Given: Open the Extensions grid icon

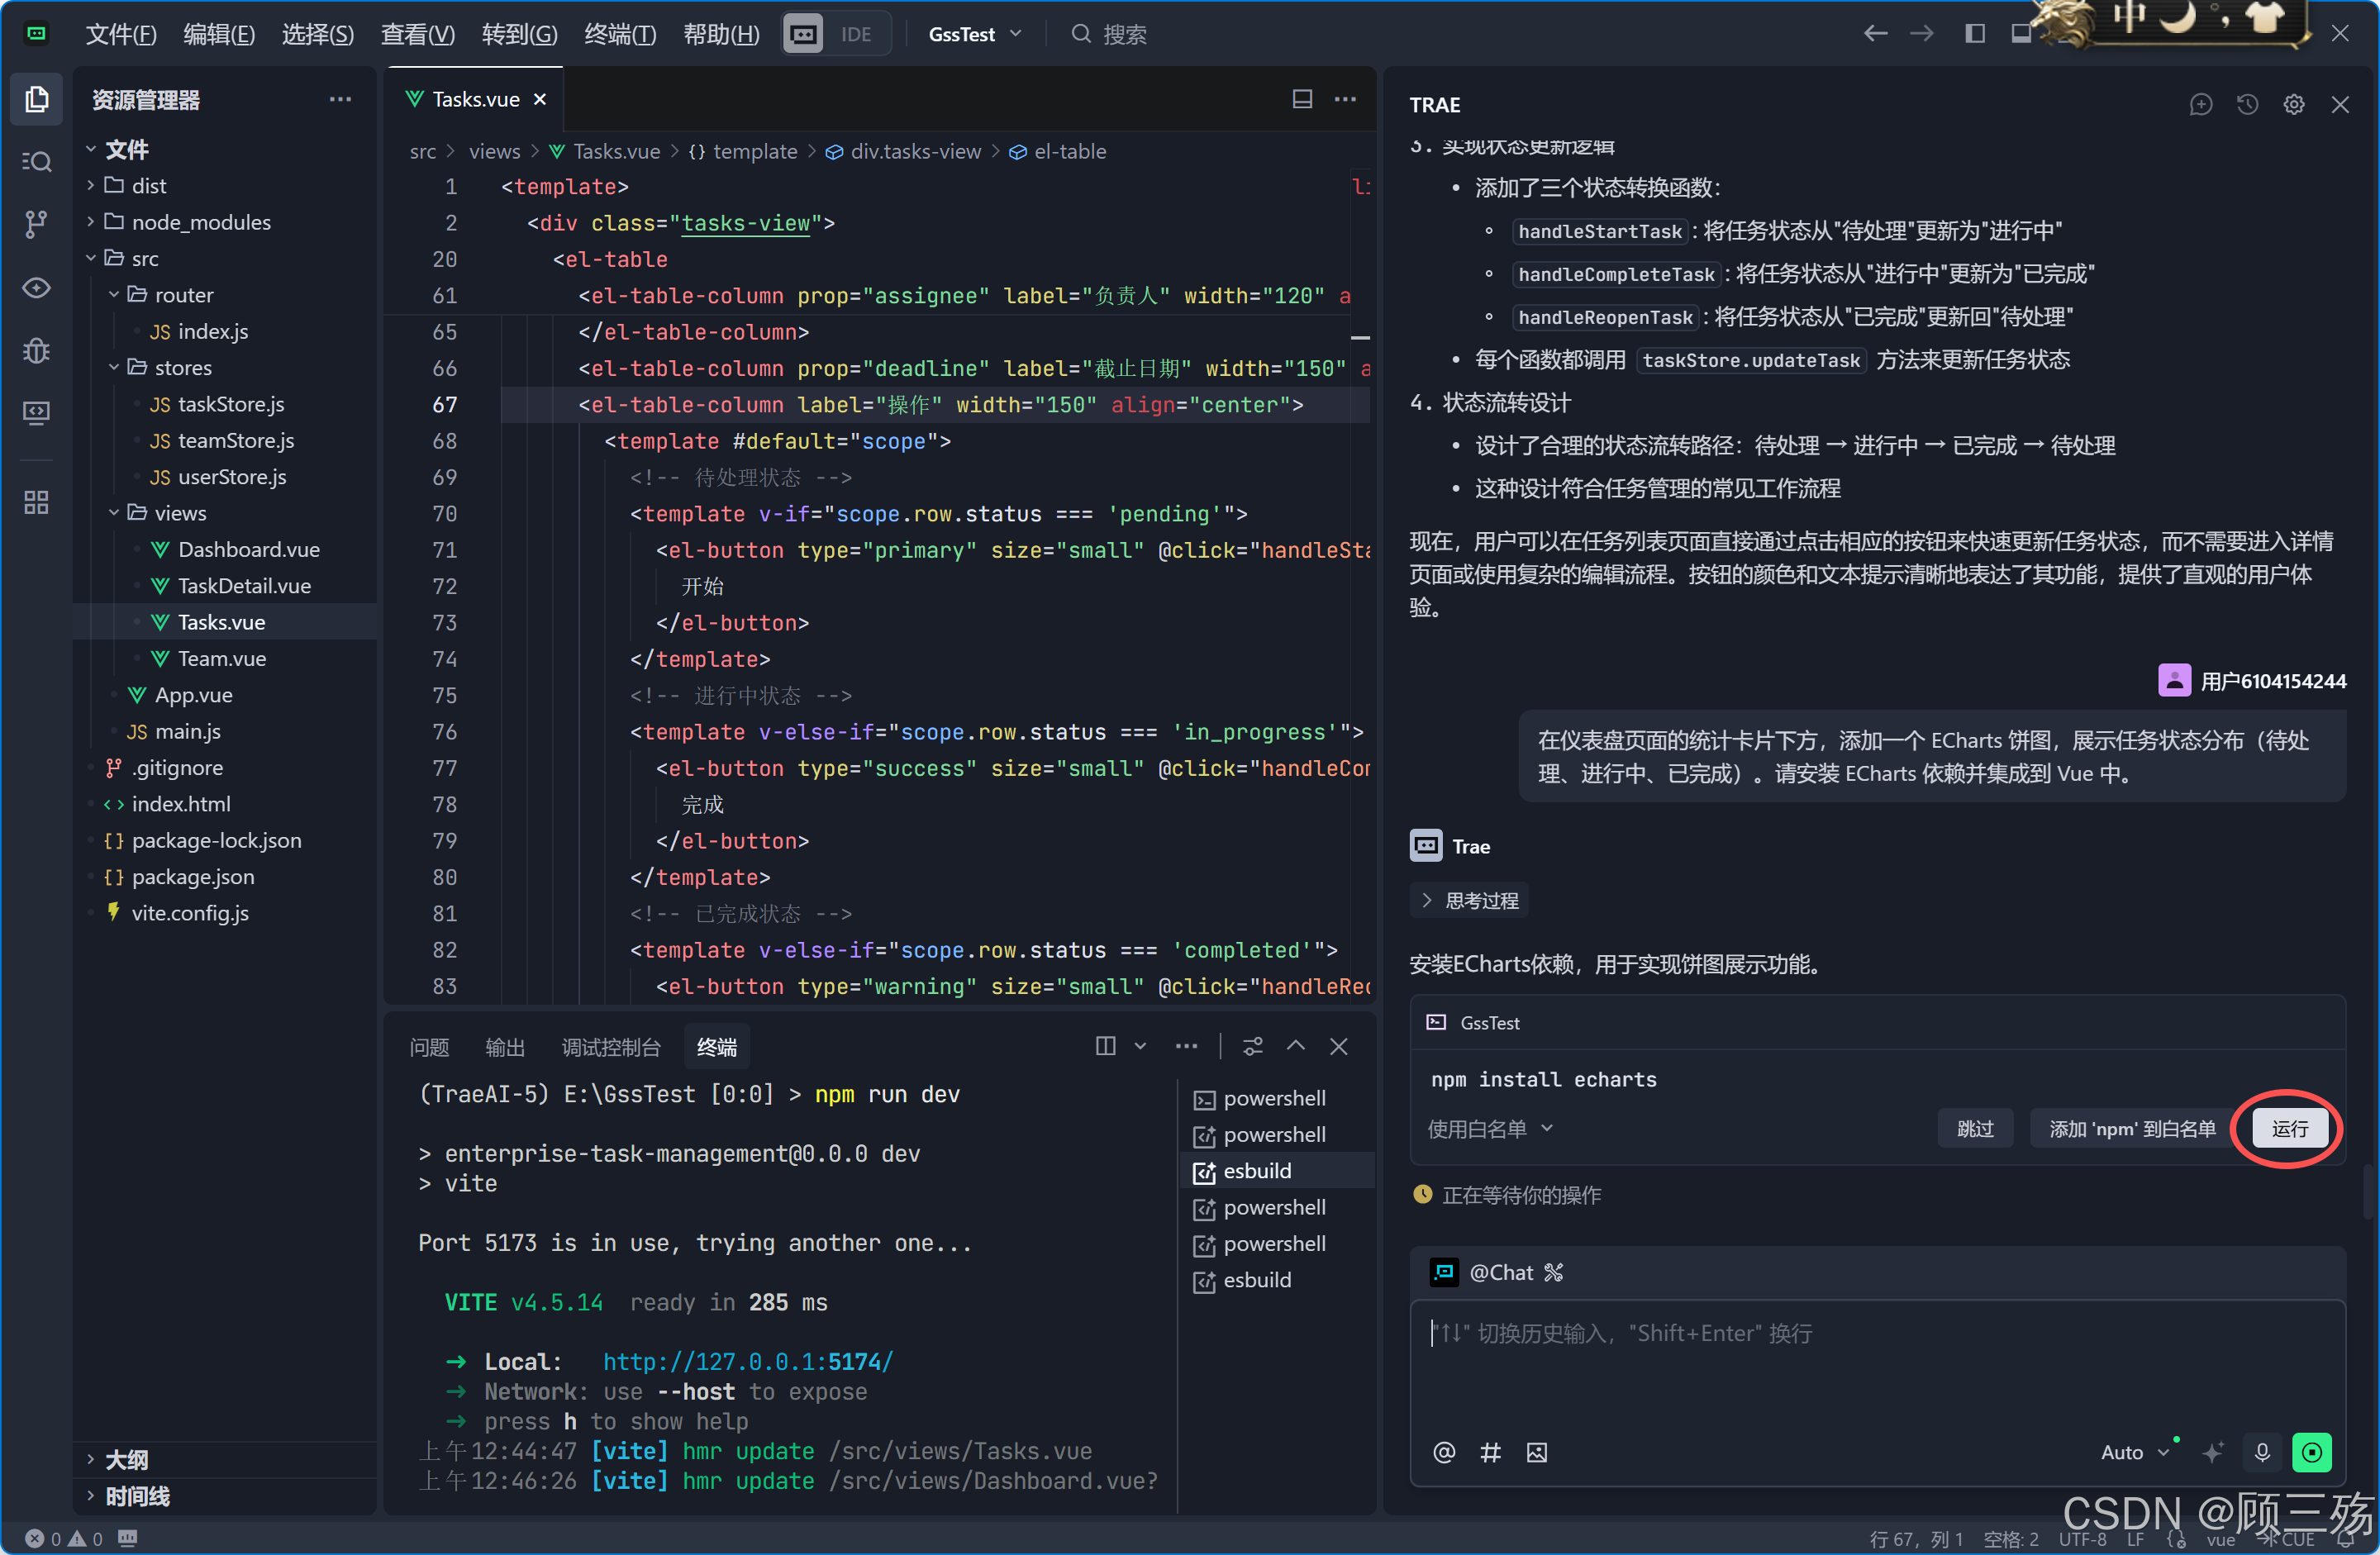Looking at the screenshot, I should [x=36, y=502].
